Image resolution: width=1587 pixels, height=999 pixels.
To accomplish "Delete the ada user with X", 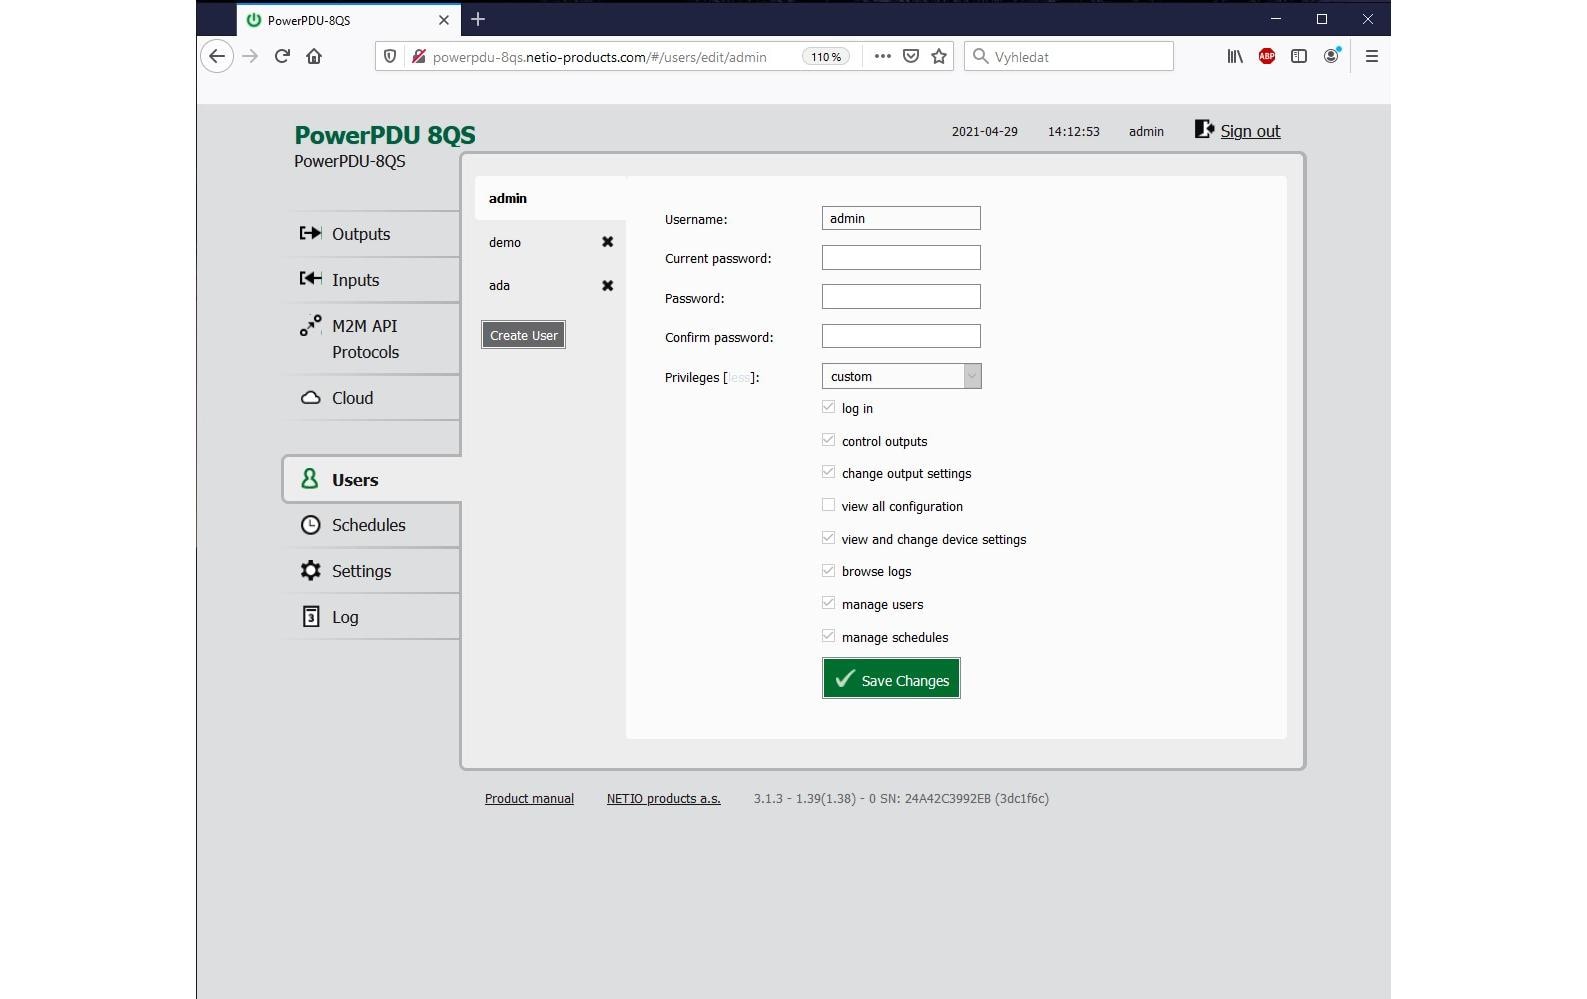I will click(x=607, y=285).
